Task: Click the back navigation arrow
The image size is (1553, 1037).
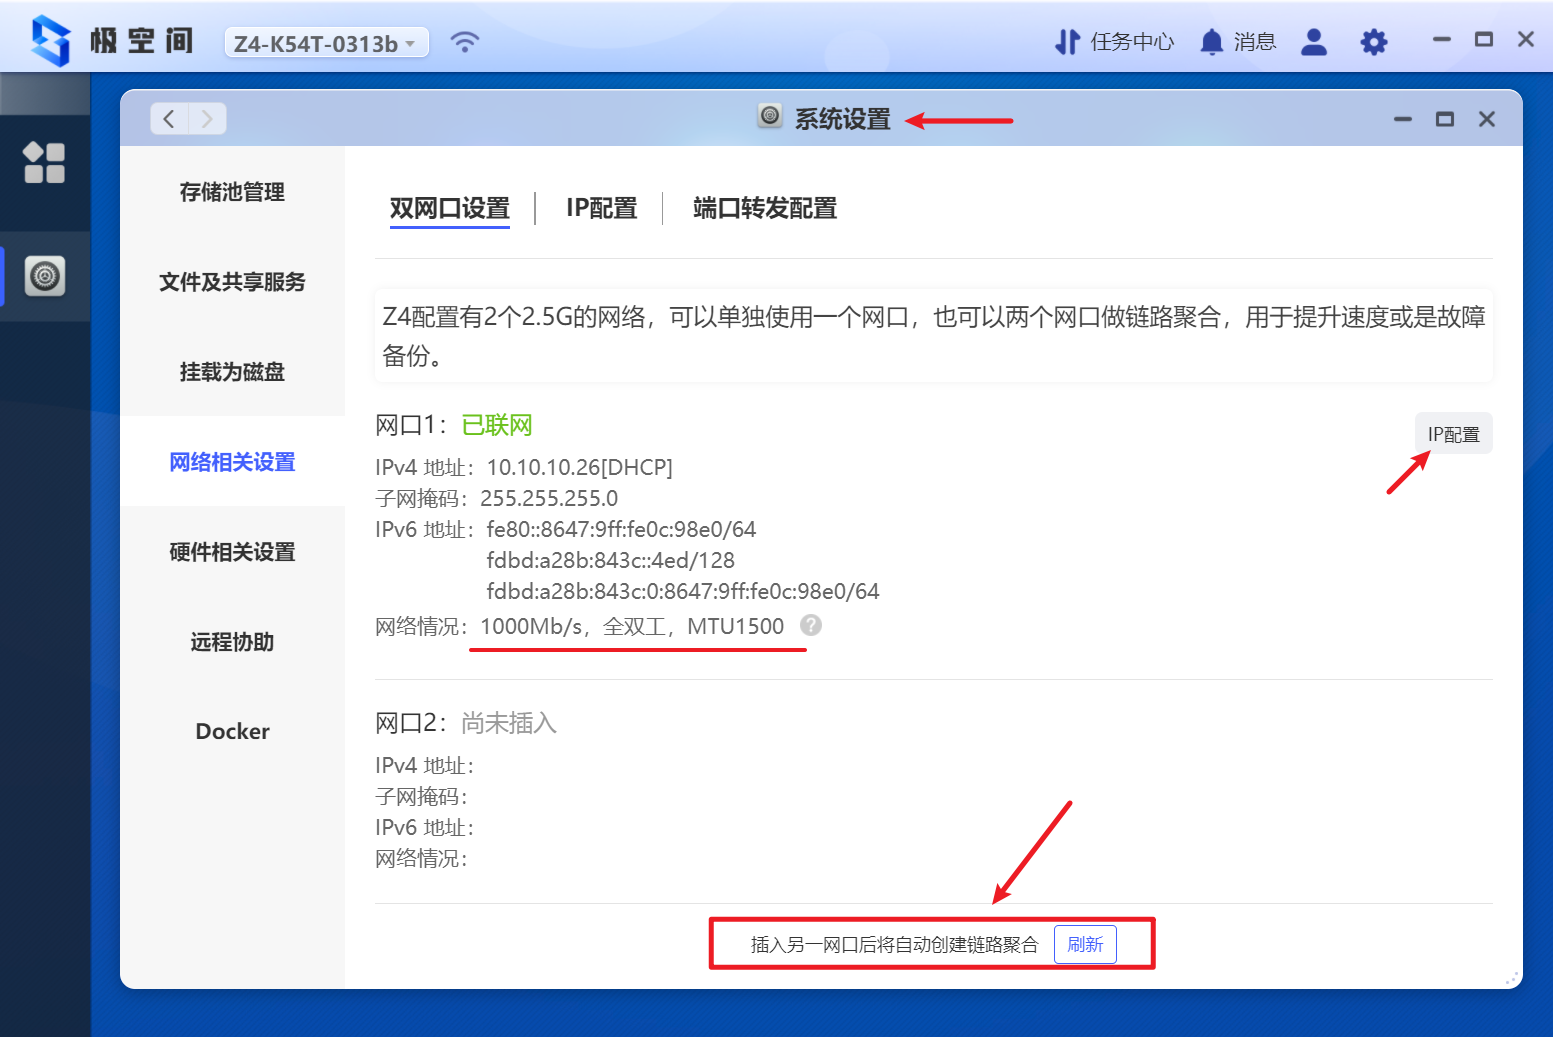Action: click(x=168, y=118)
